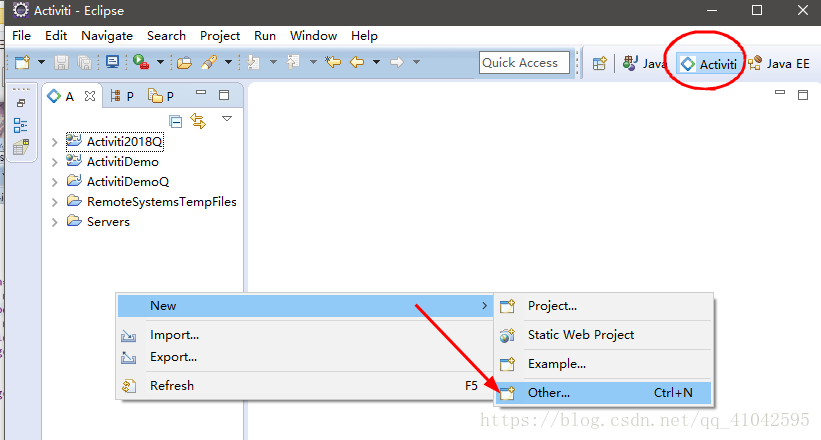This screenshot has height=440, width=821.
Task: Switch to the hierarchy P view tab
Action: point(122,96)
